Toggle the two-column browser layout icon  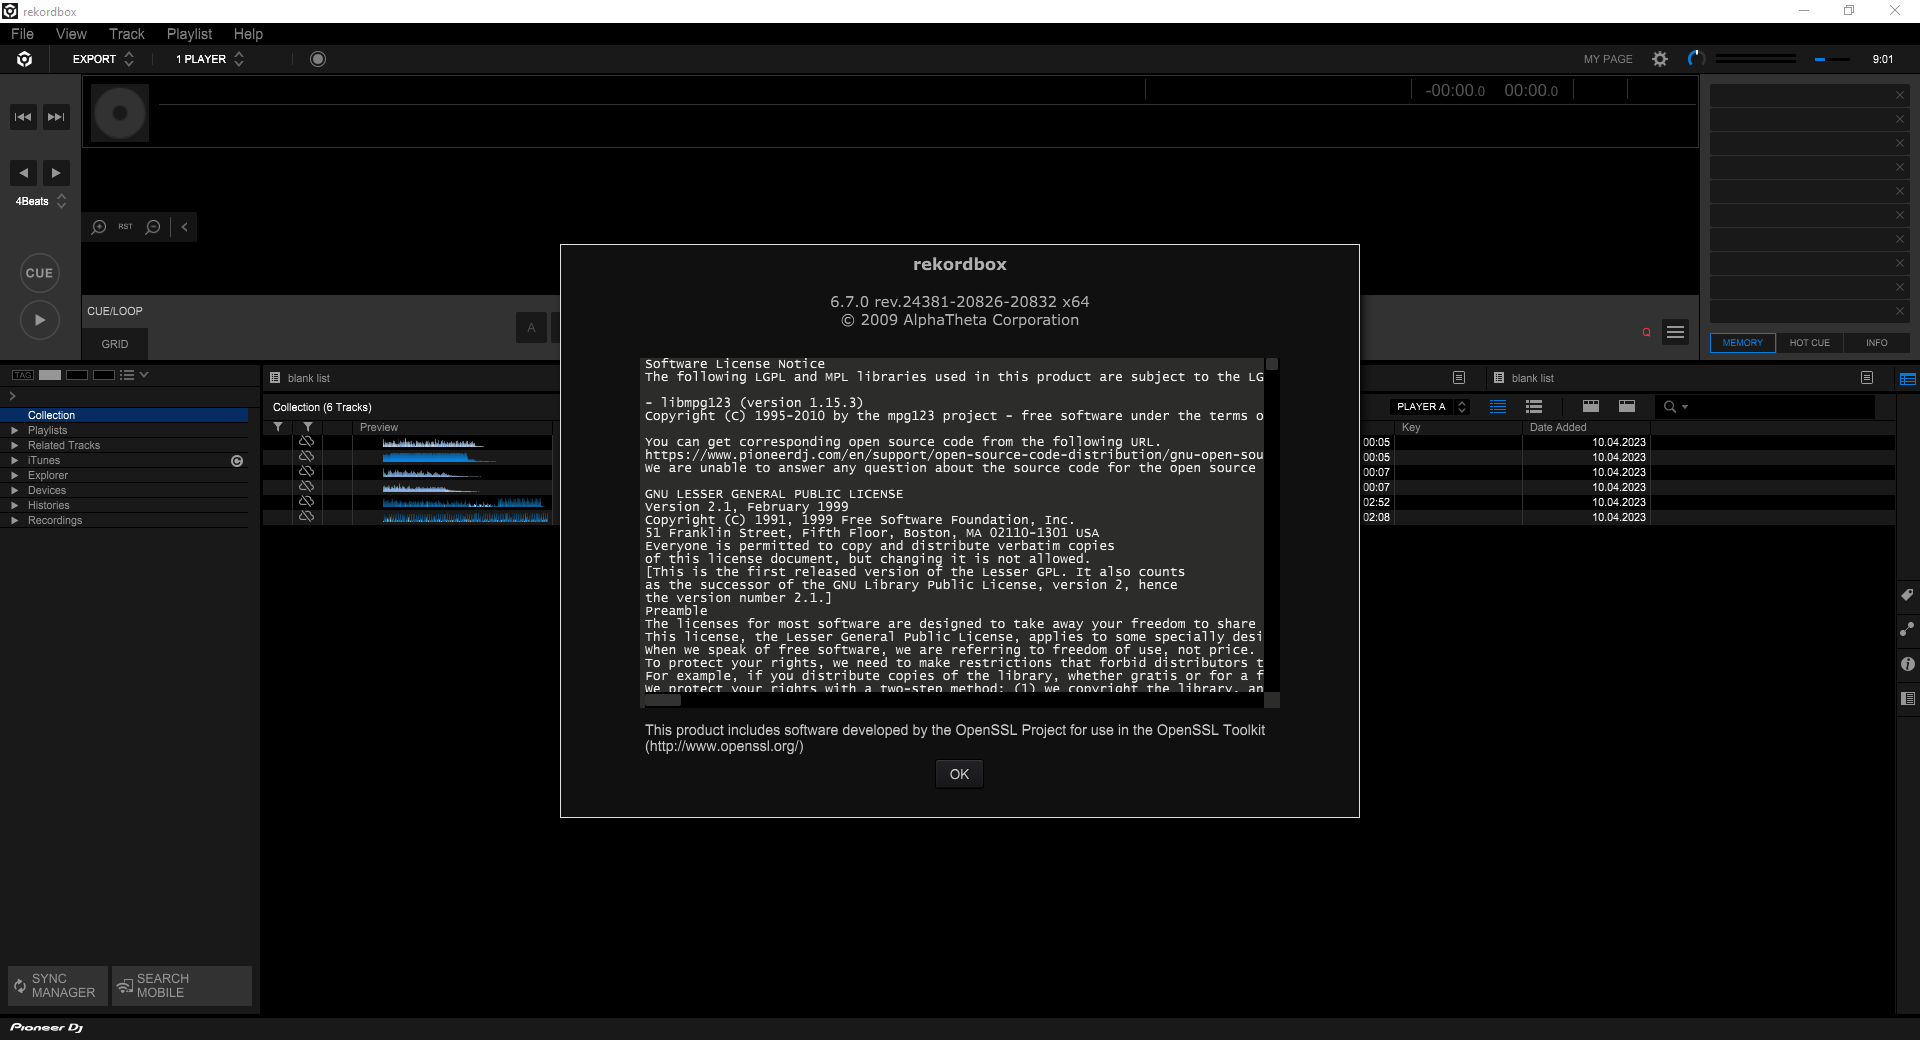pyautogui.click(x=1627, y=406)
